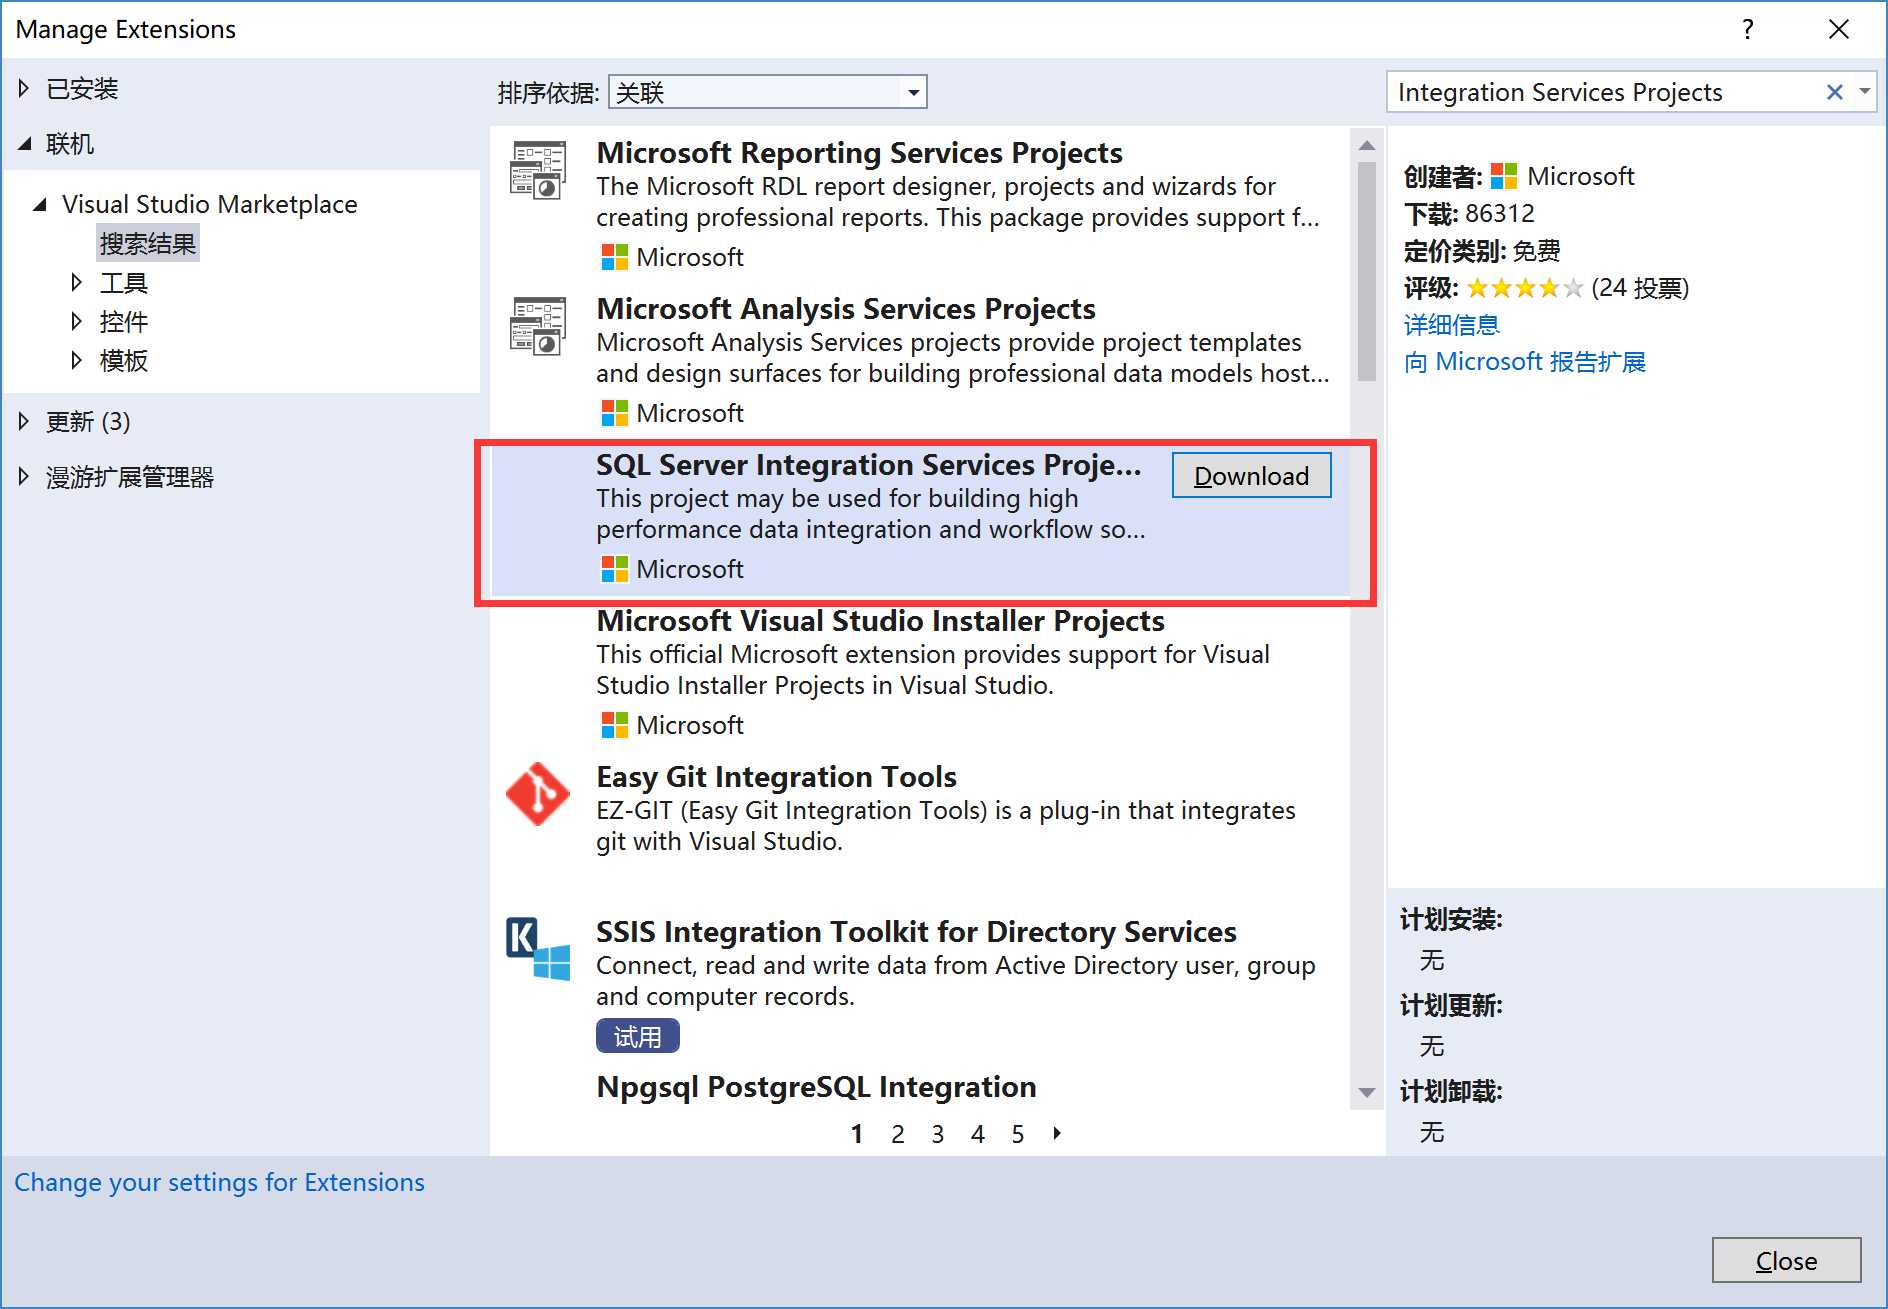Click Microsoft logo under Visual Studio Installer Projects
1888x1309 pixels.
pos(614,725)
